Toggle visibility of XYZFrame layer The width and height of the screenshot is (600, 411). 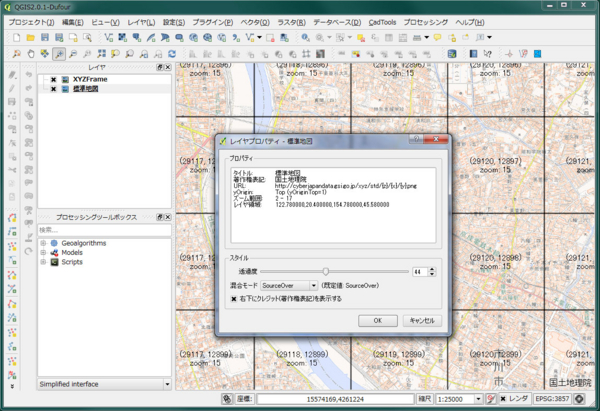(54, 80)
